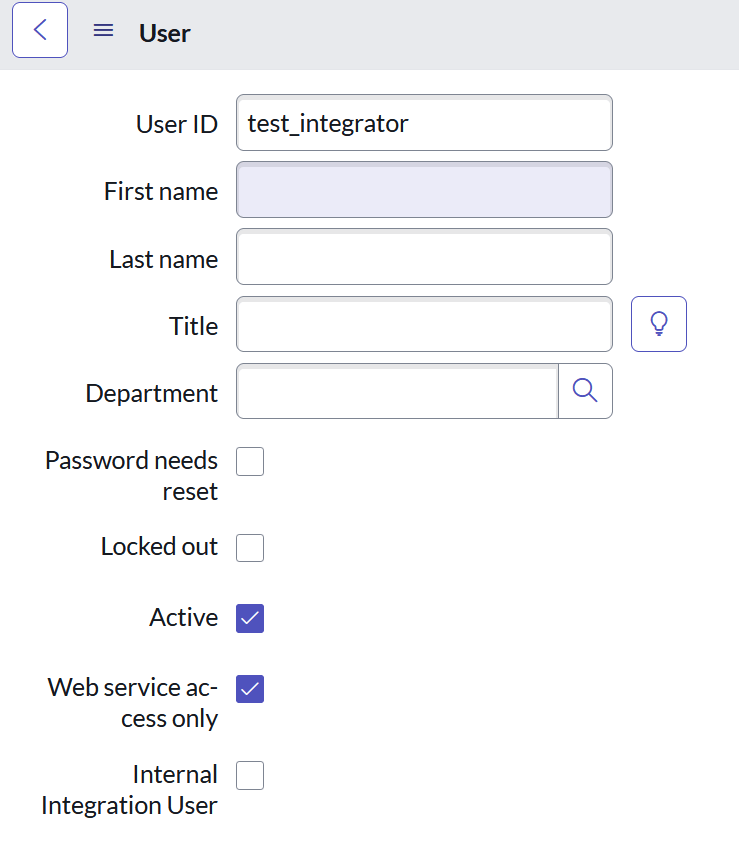Click the Department reference field
Viewport: 739px width, 845px height.
click(x=397, y=391)
